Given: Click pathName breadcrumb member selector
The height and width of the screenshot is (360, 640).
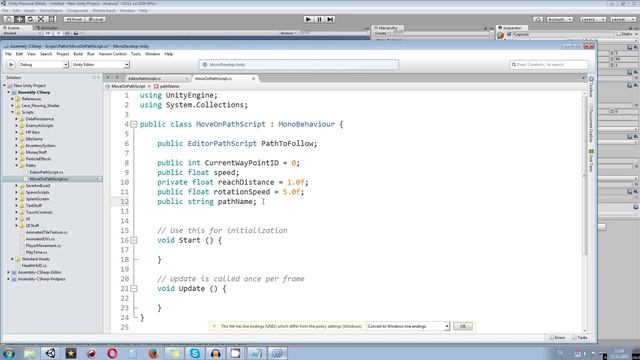Looking at the screenshot, I should tap(167, 87).
